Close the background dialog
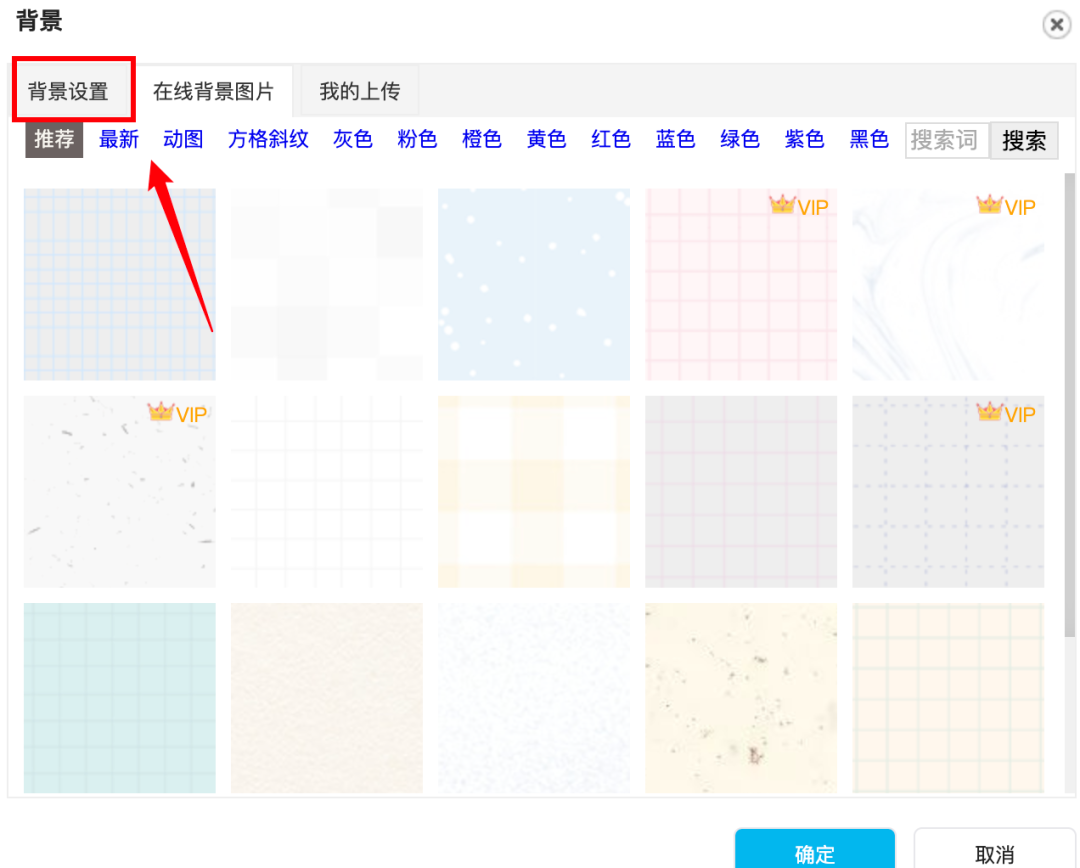1080x868 pixels. click(1056, 25)
